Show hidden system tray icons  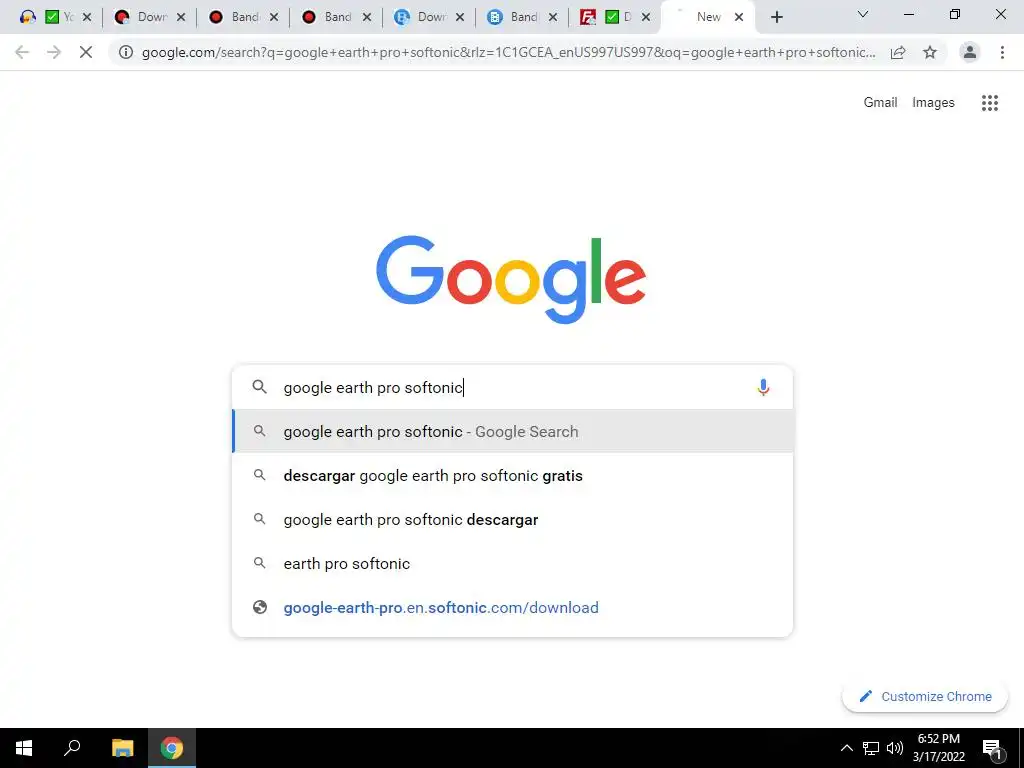pos(846,748)
